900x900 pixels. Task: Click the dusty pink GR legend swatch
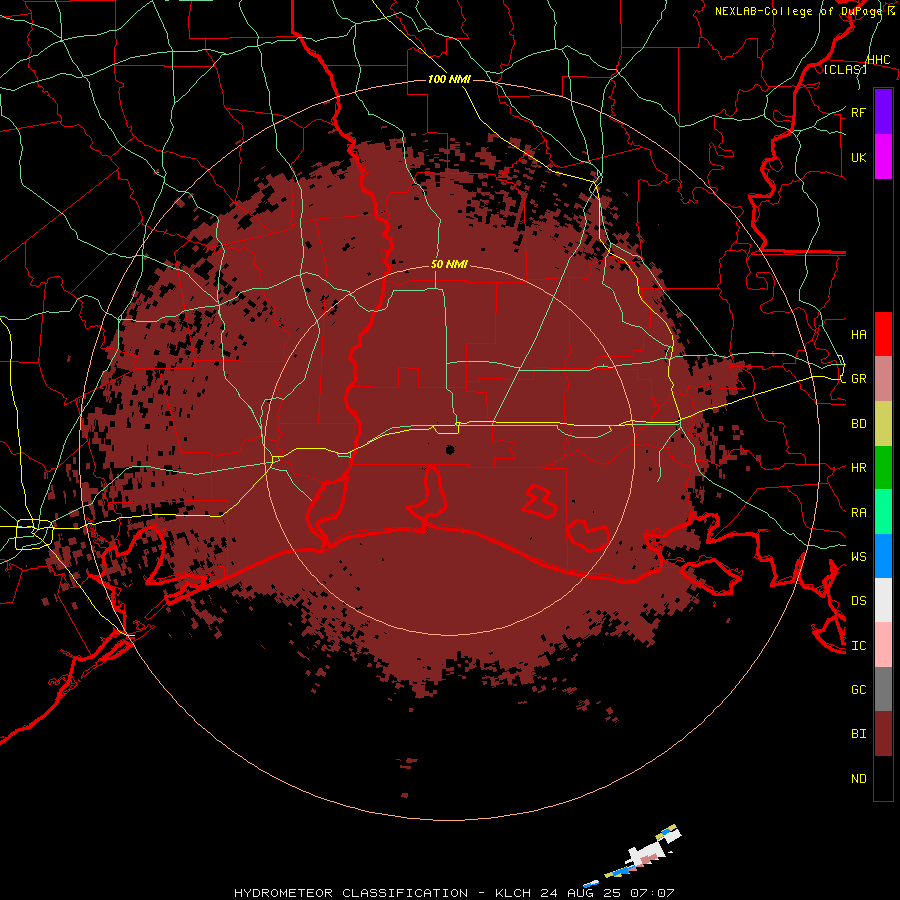pyautogui.click(x=883, y=378)
